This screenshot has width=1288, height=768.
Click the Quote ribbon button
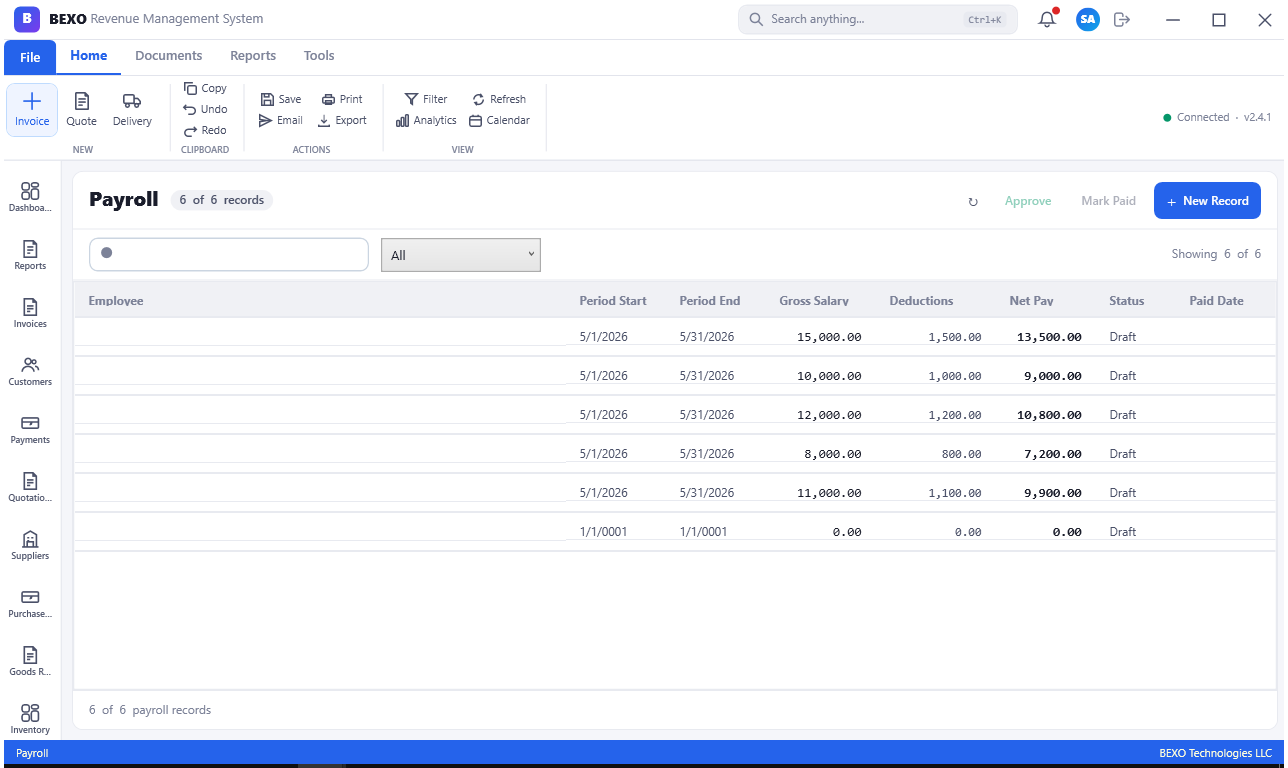coord(82,110)
